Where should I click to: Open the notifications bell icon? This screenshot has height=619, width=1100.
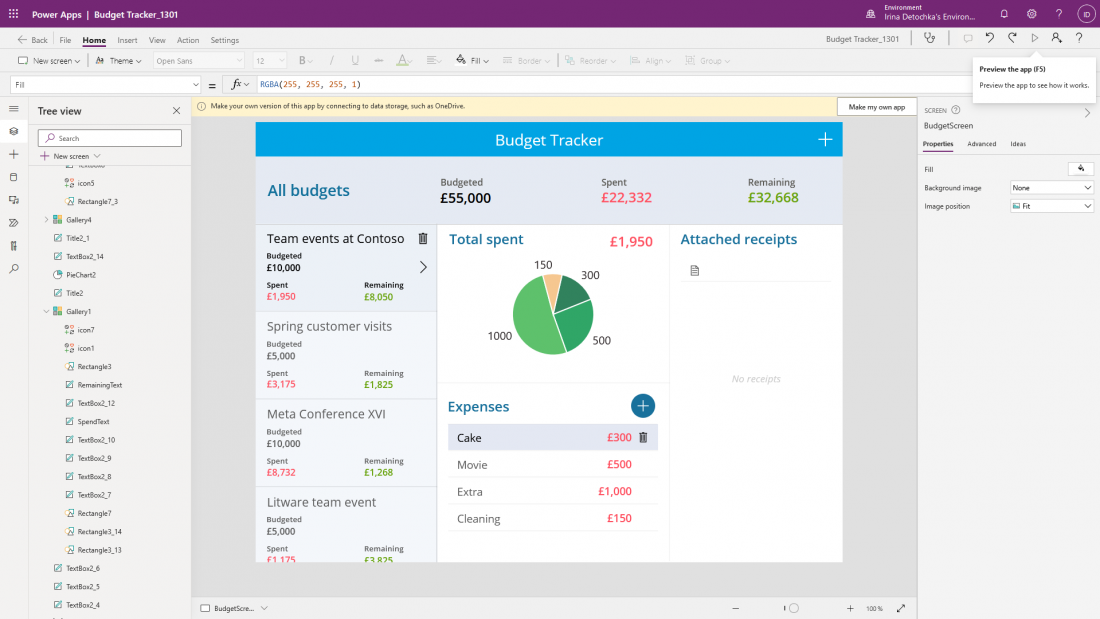1004,14
